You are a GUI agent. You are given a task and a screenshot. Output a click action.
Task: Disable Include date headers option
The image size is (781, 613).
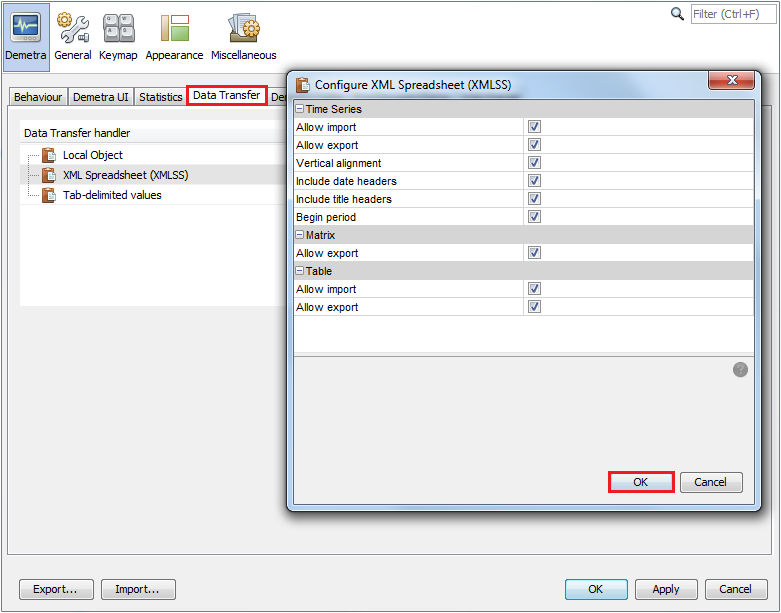tap(534, 181)
